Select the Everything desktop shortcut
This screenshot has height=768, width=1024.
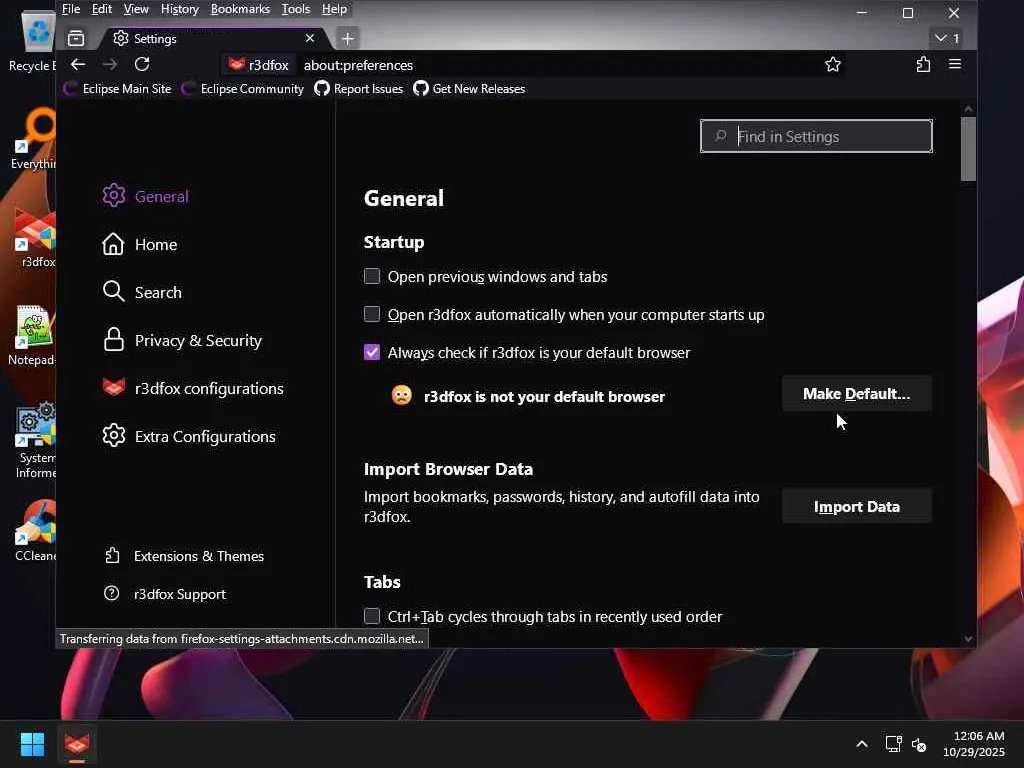pyautogui.click(x=33, y=138)
